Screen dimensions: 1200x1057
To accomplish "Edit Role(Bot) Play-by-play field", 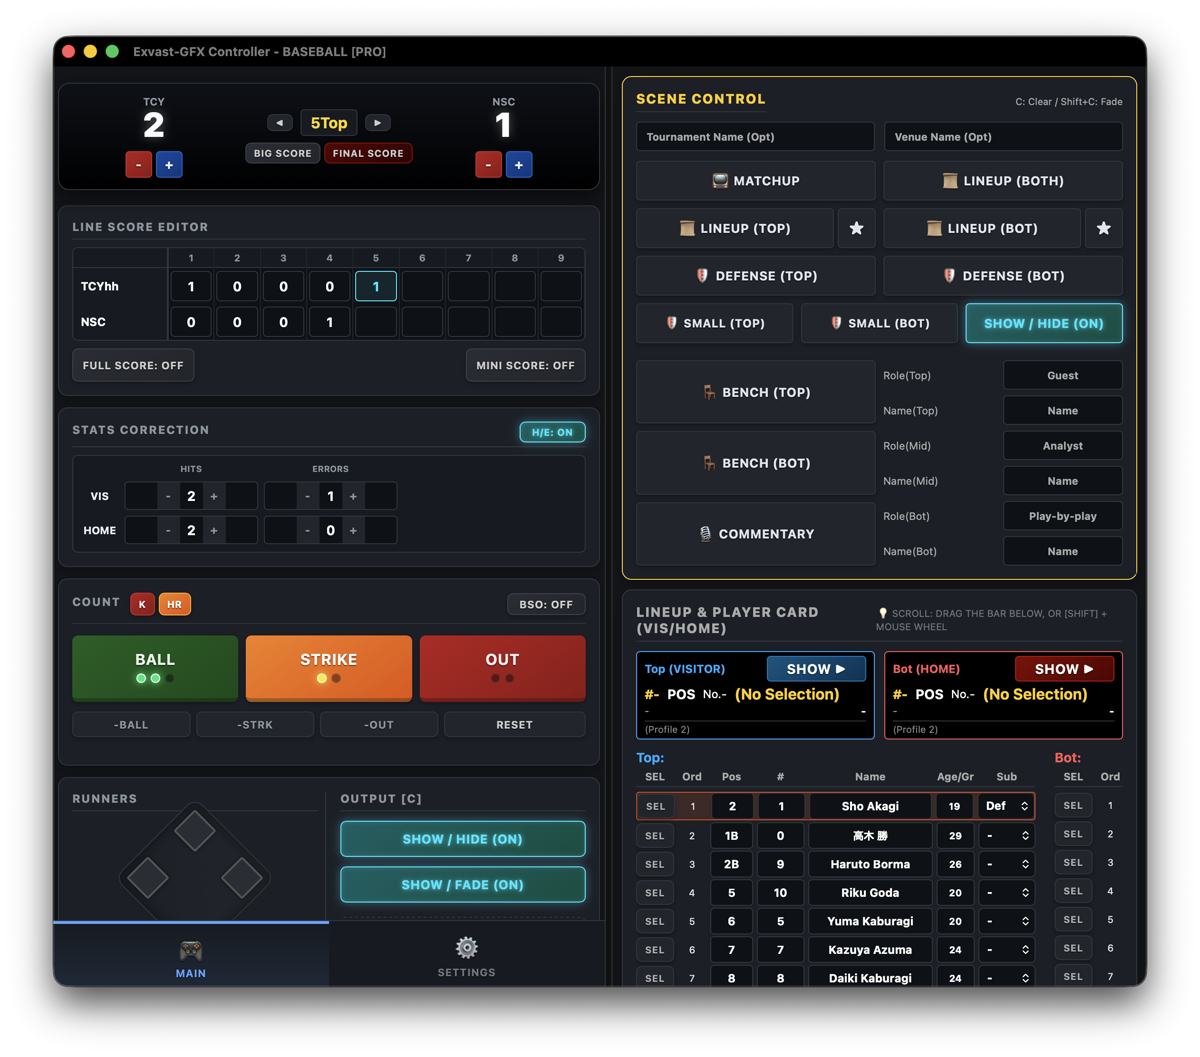I will (x=1063, y=516).
